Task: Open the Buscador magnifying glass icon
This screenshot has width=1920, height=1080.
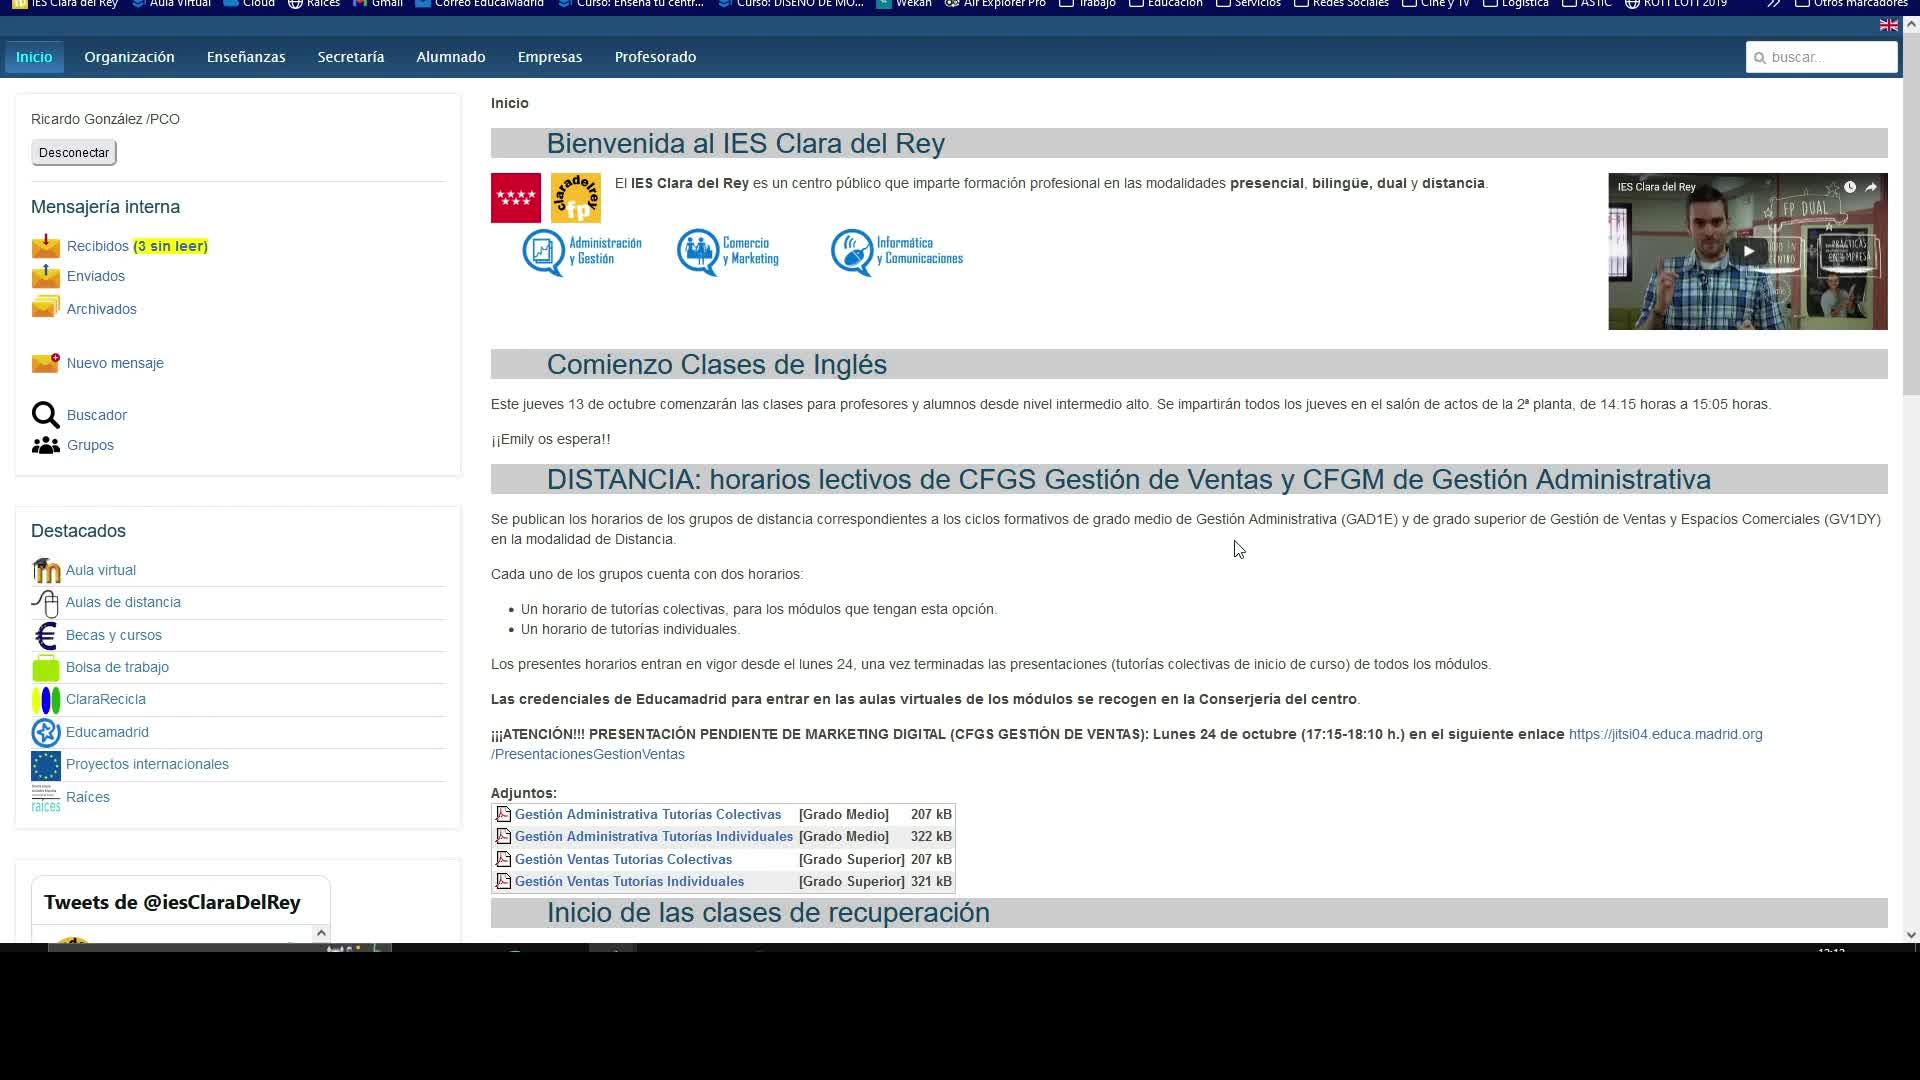Action: 45,415
